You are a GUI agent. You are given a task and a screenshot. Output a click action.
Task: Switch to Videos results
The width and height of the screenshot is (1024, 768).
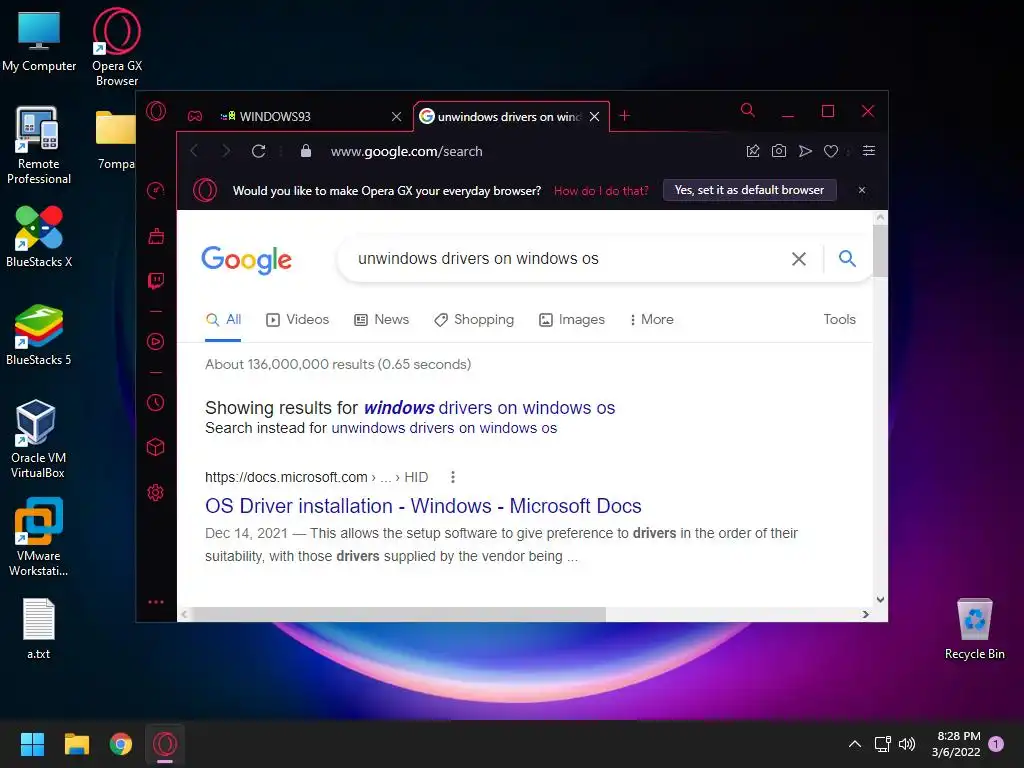pos(297,320)
